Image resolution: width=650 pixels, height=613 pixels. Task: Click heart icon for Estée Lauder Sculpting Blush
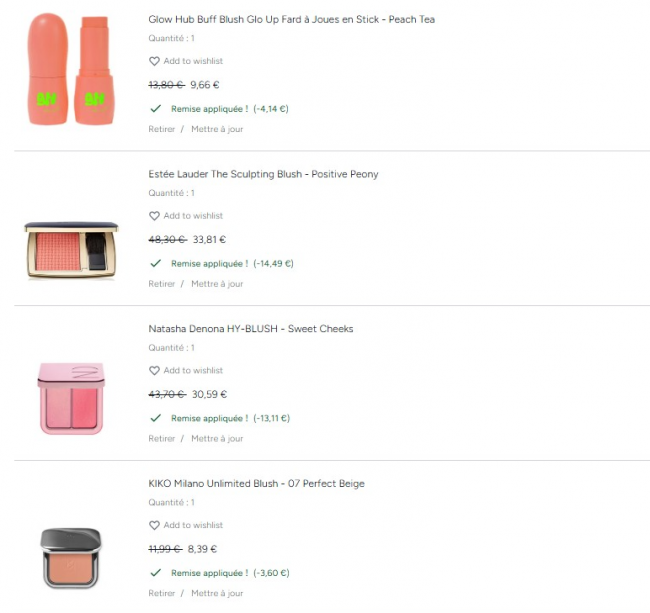click(x=154, y=216)
